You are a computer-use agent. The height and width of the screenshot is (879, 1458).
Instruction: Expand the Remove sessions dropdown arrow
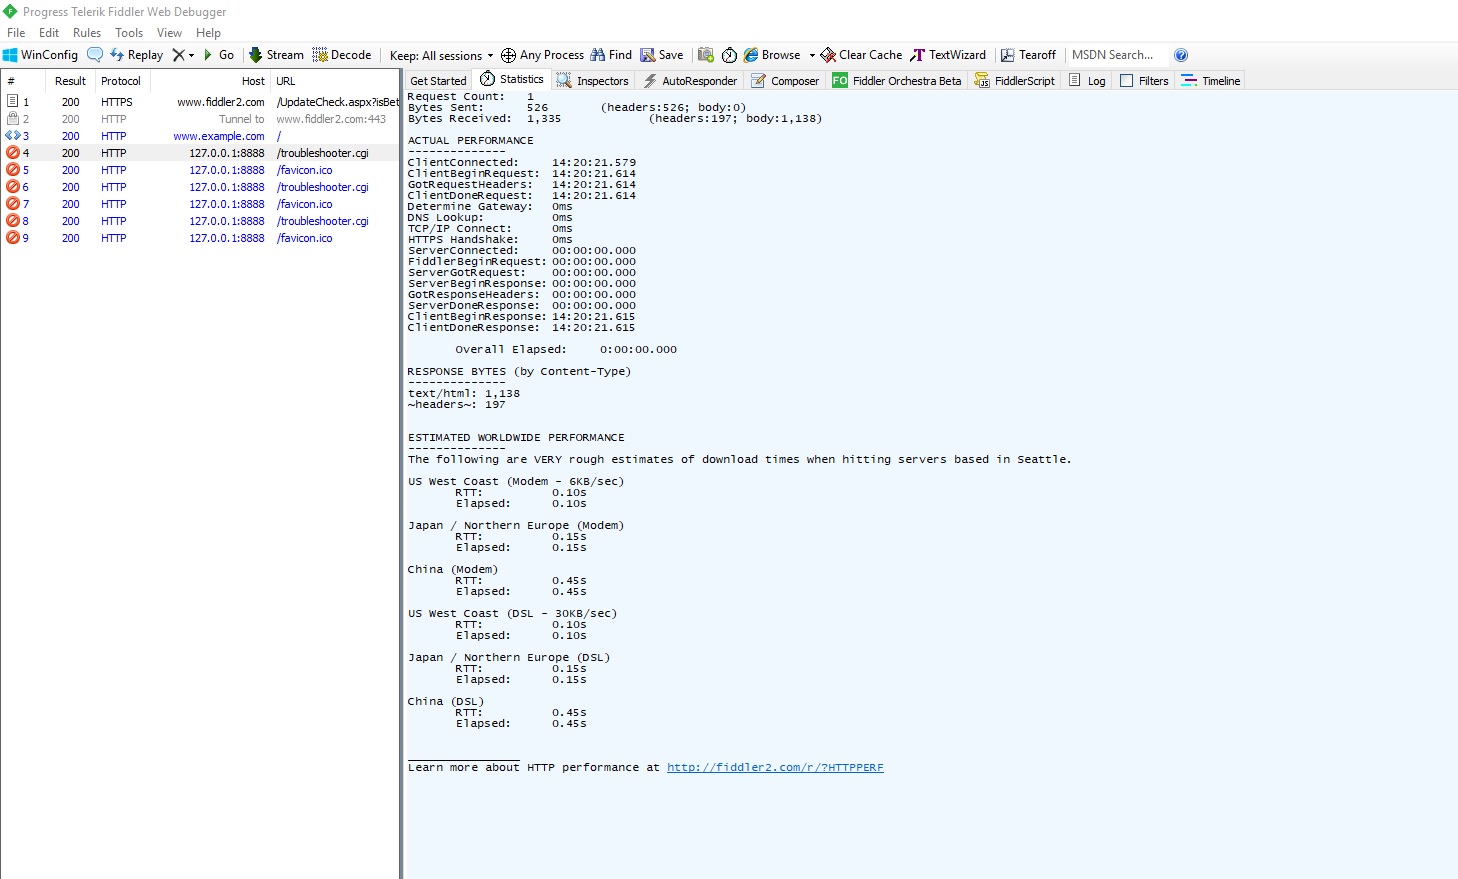point(191,55)
